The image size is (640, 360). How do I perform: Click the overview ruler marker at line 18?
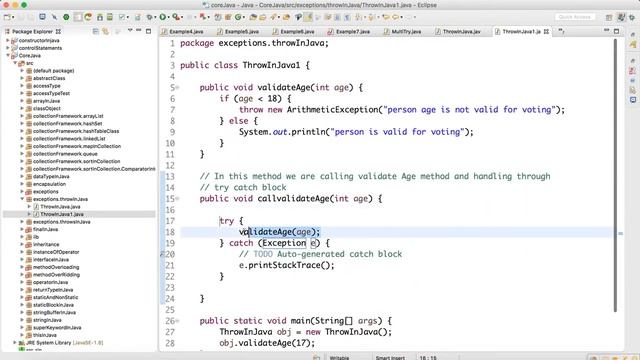620,233
